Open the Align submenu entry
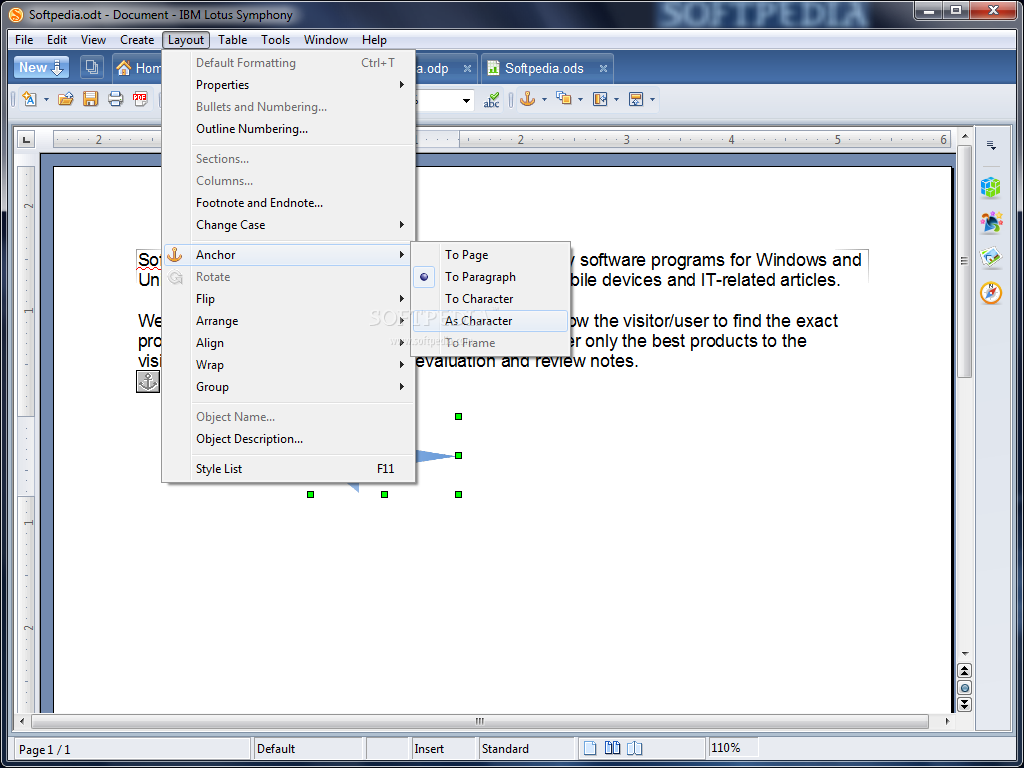Image resolution: width=1024 pixels, height=768 pixels. 289,343
